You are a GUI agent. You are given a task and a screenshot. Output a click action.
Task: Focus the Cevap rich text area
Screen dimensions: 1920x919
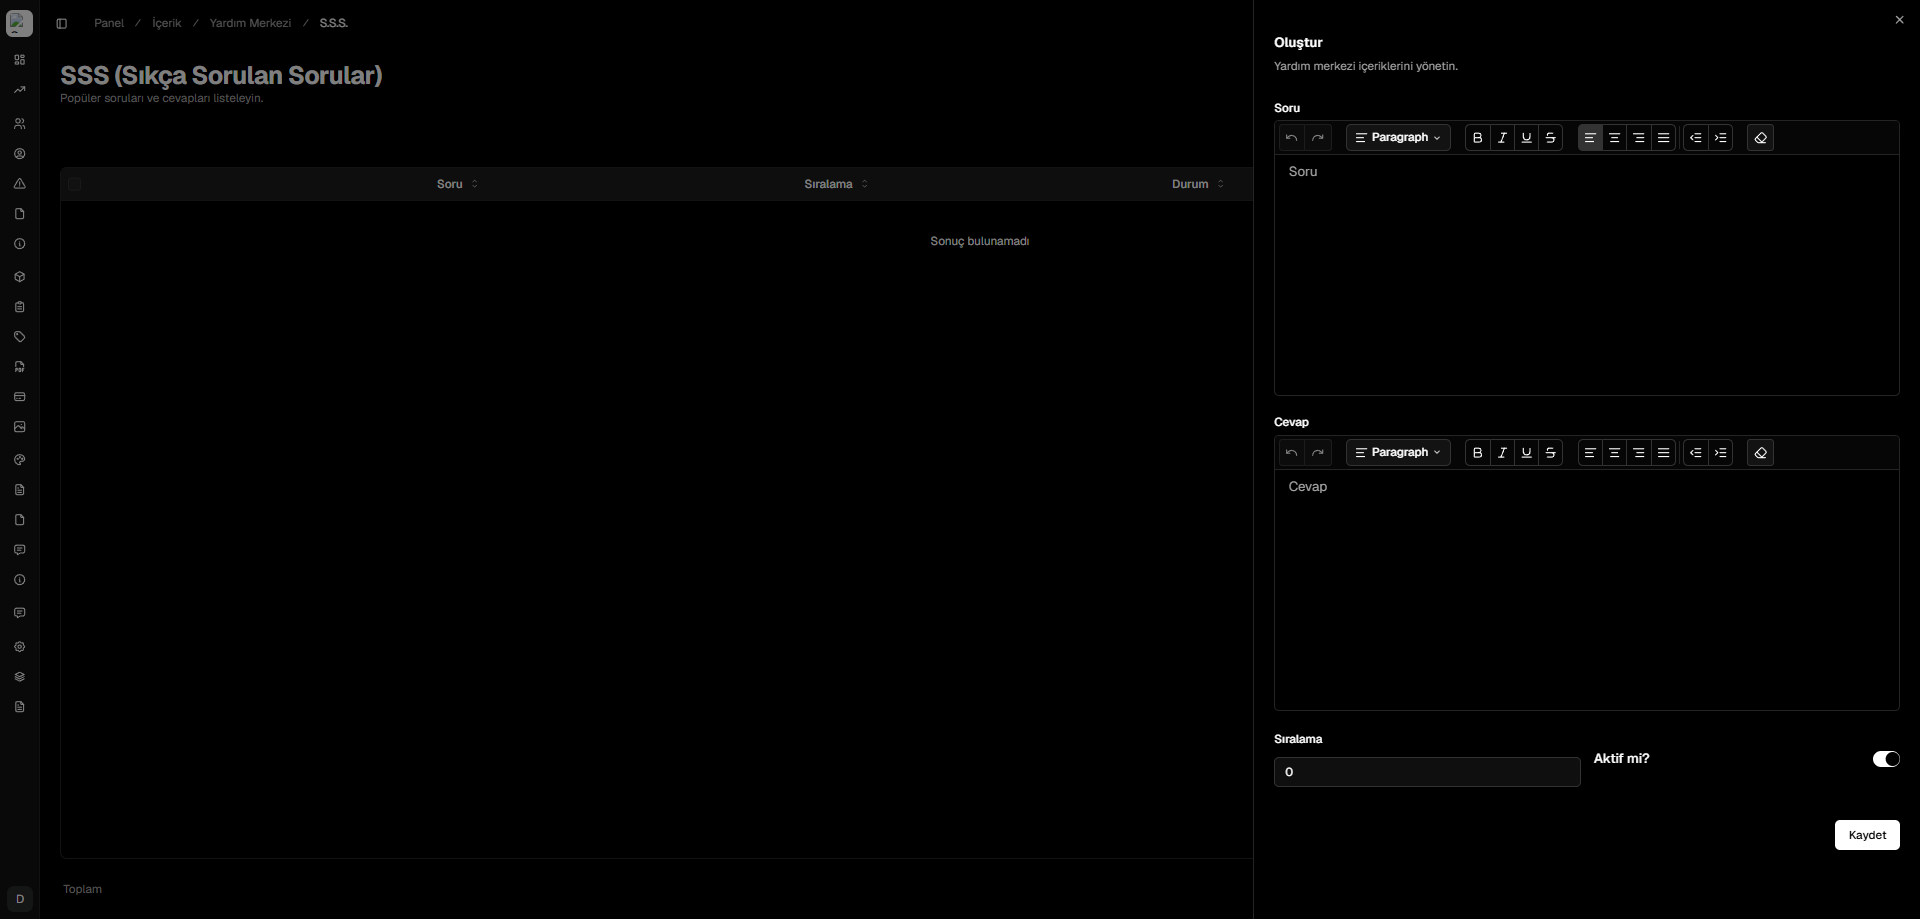point(1587,590)
